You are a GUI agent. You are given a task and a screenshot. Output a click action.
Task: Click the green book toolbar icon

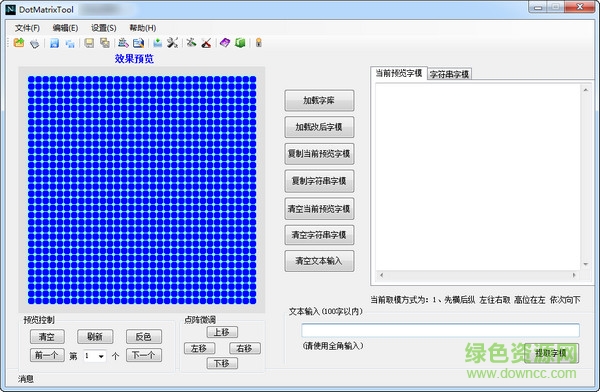point(240,43)
